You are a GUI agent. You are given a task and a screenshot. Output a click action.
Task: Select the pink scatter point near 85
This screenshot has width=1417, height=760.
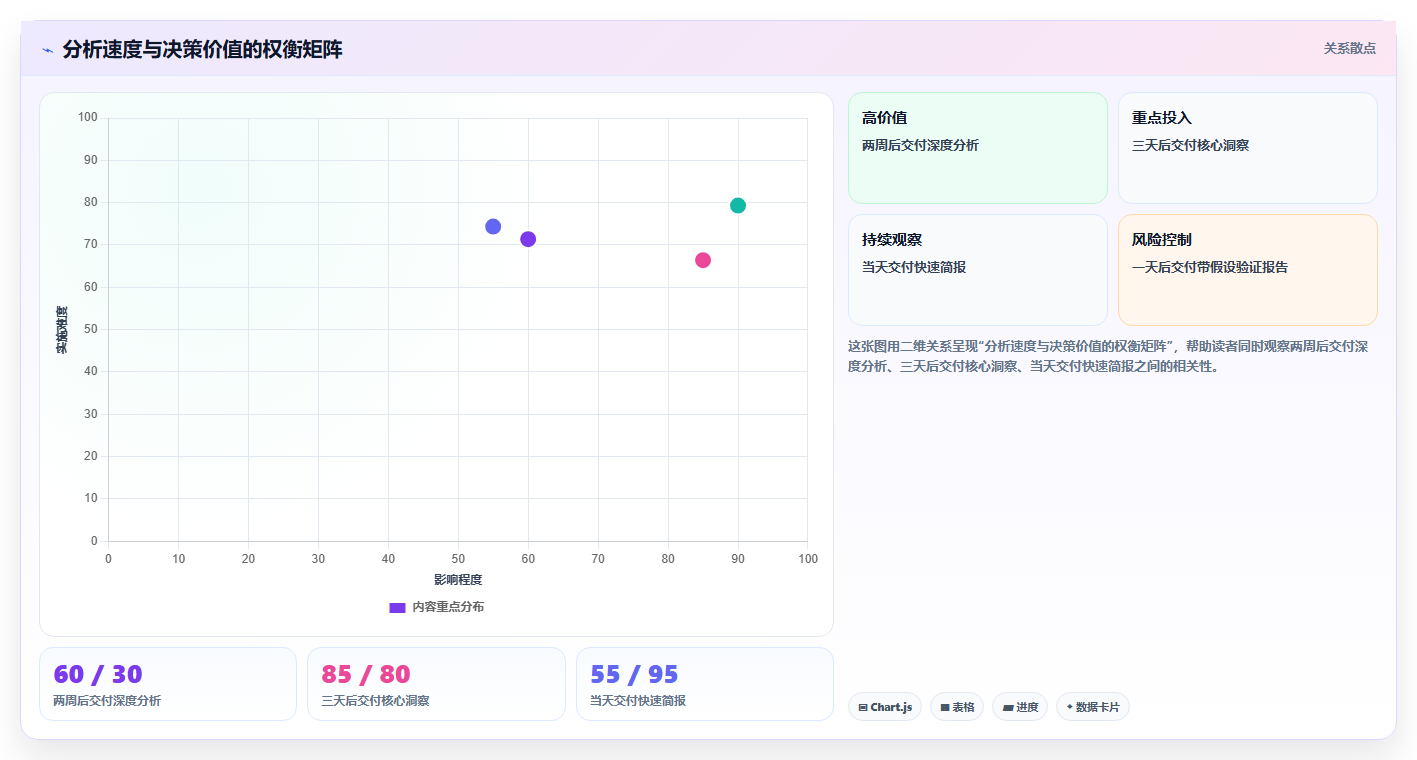pyautogui.click(x=703, y=260)
